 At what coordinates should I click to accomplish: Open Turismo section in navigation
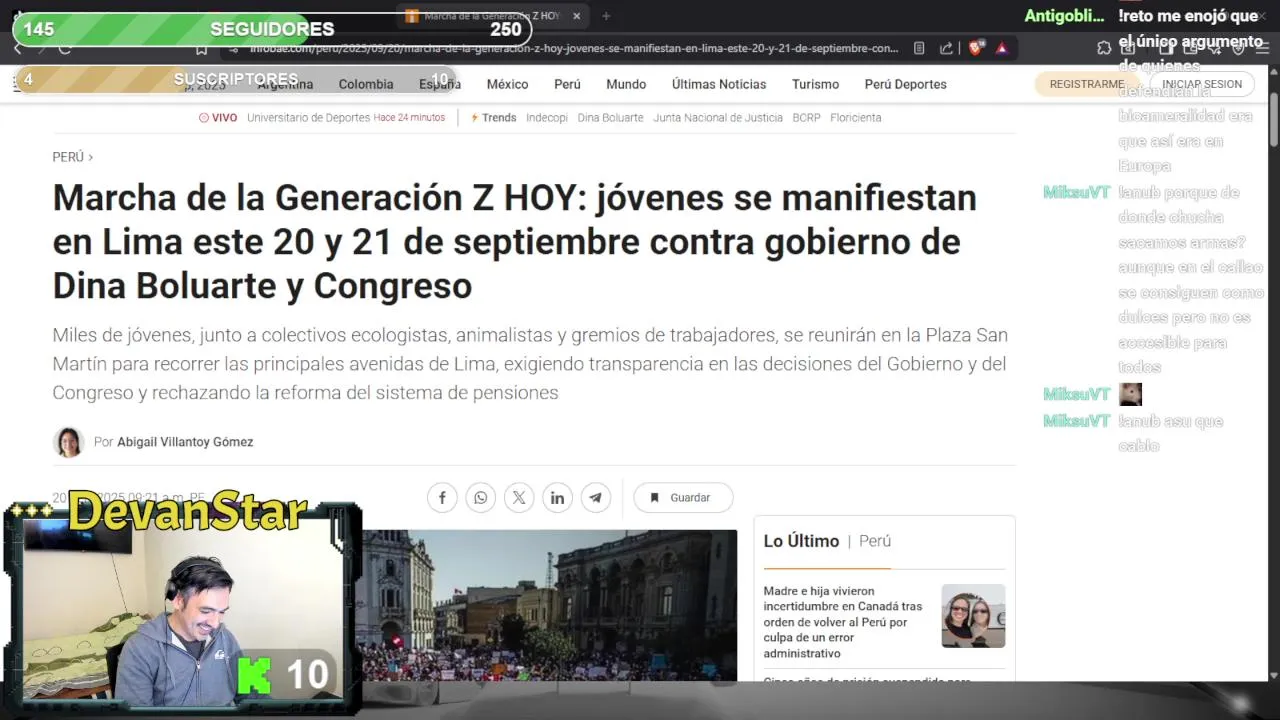click(815, 84)
